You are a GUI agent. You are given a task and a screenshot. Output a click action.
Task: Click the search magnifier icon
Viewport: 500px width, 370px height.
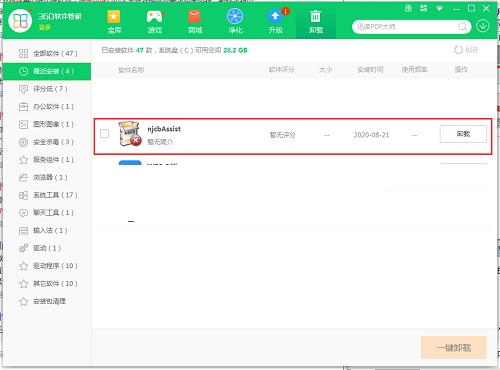coord(462,26)
